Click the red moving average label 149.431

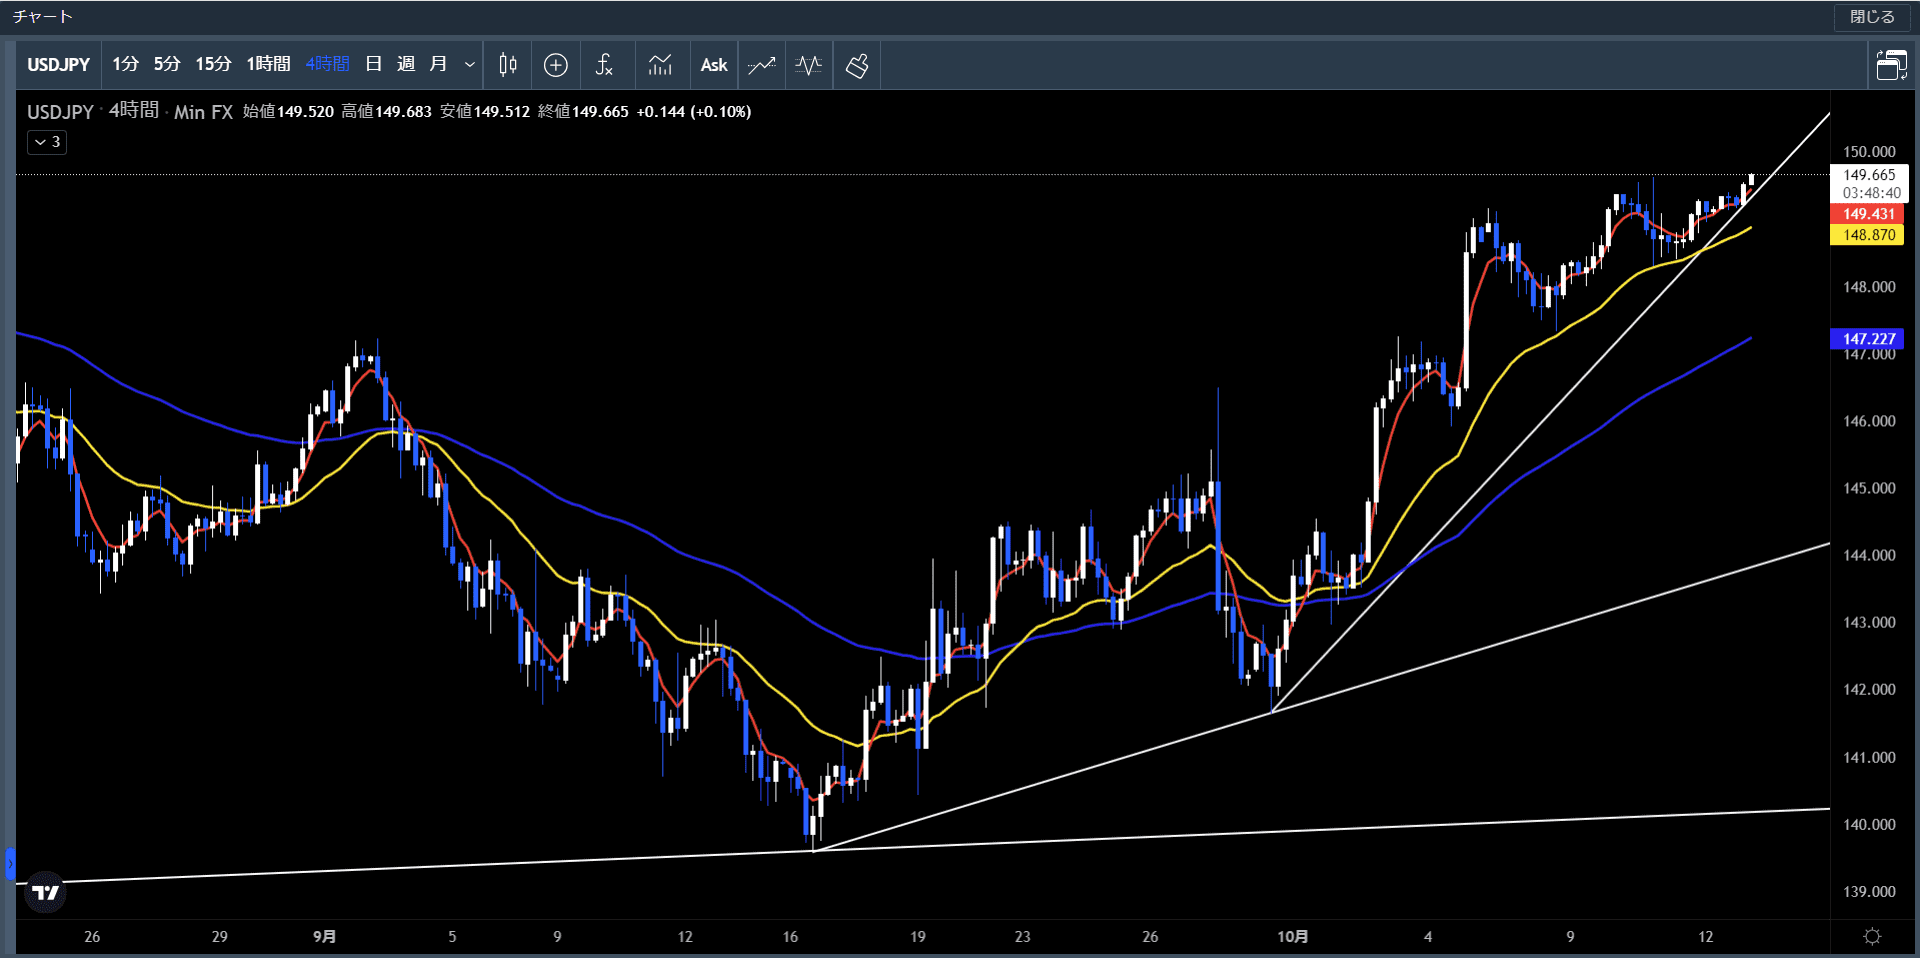coord(1868,214)
